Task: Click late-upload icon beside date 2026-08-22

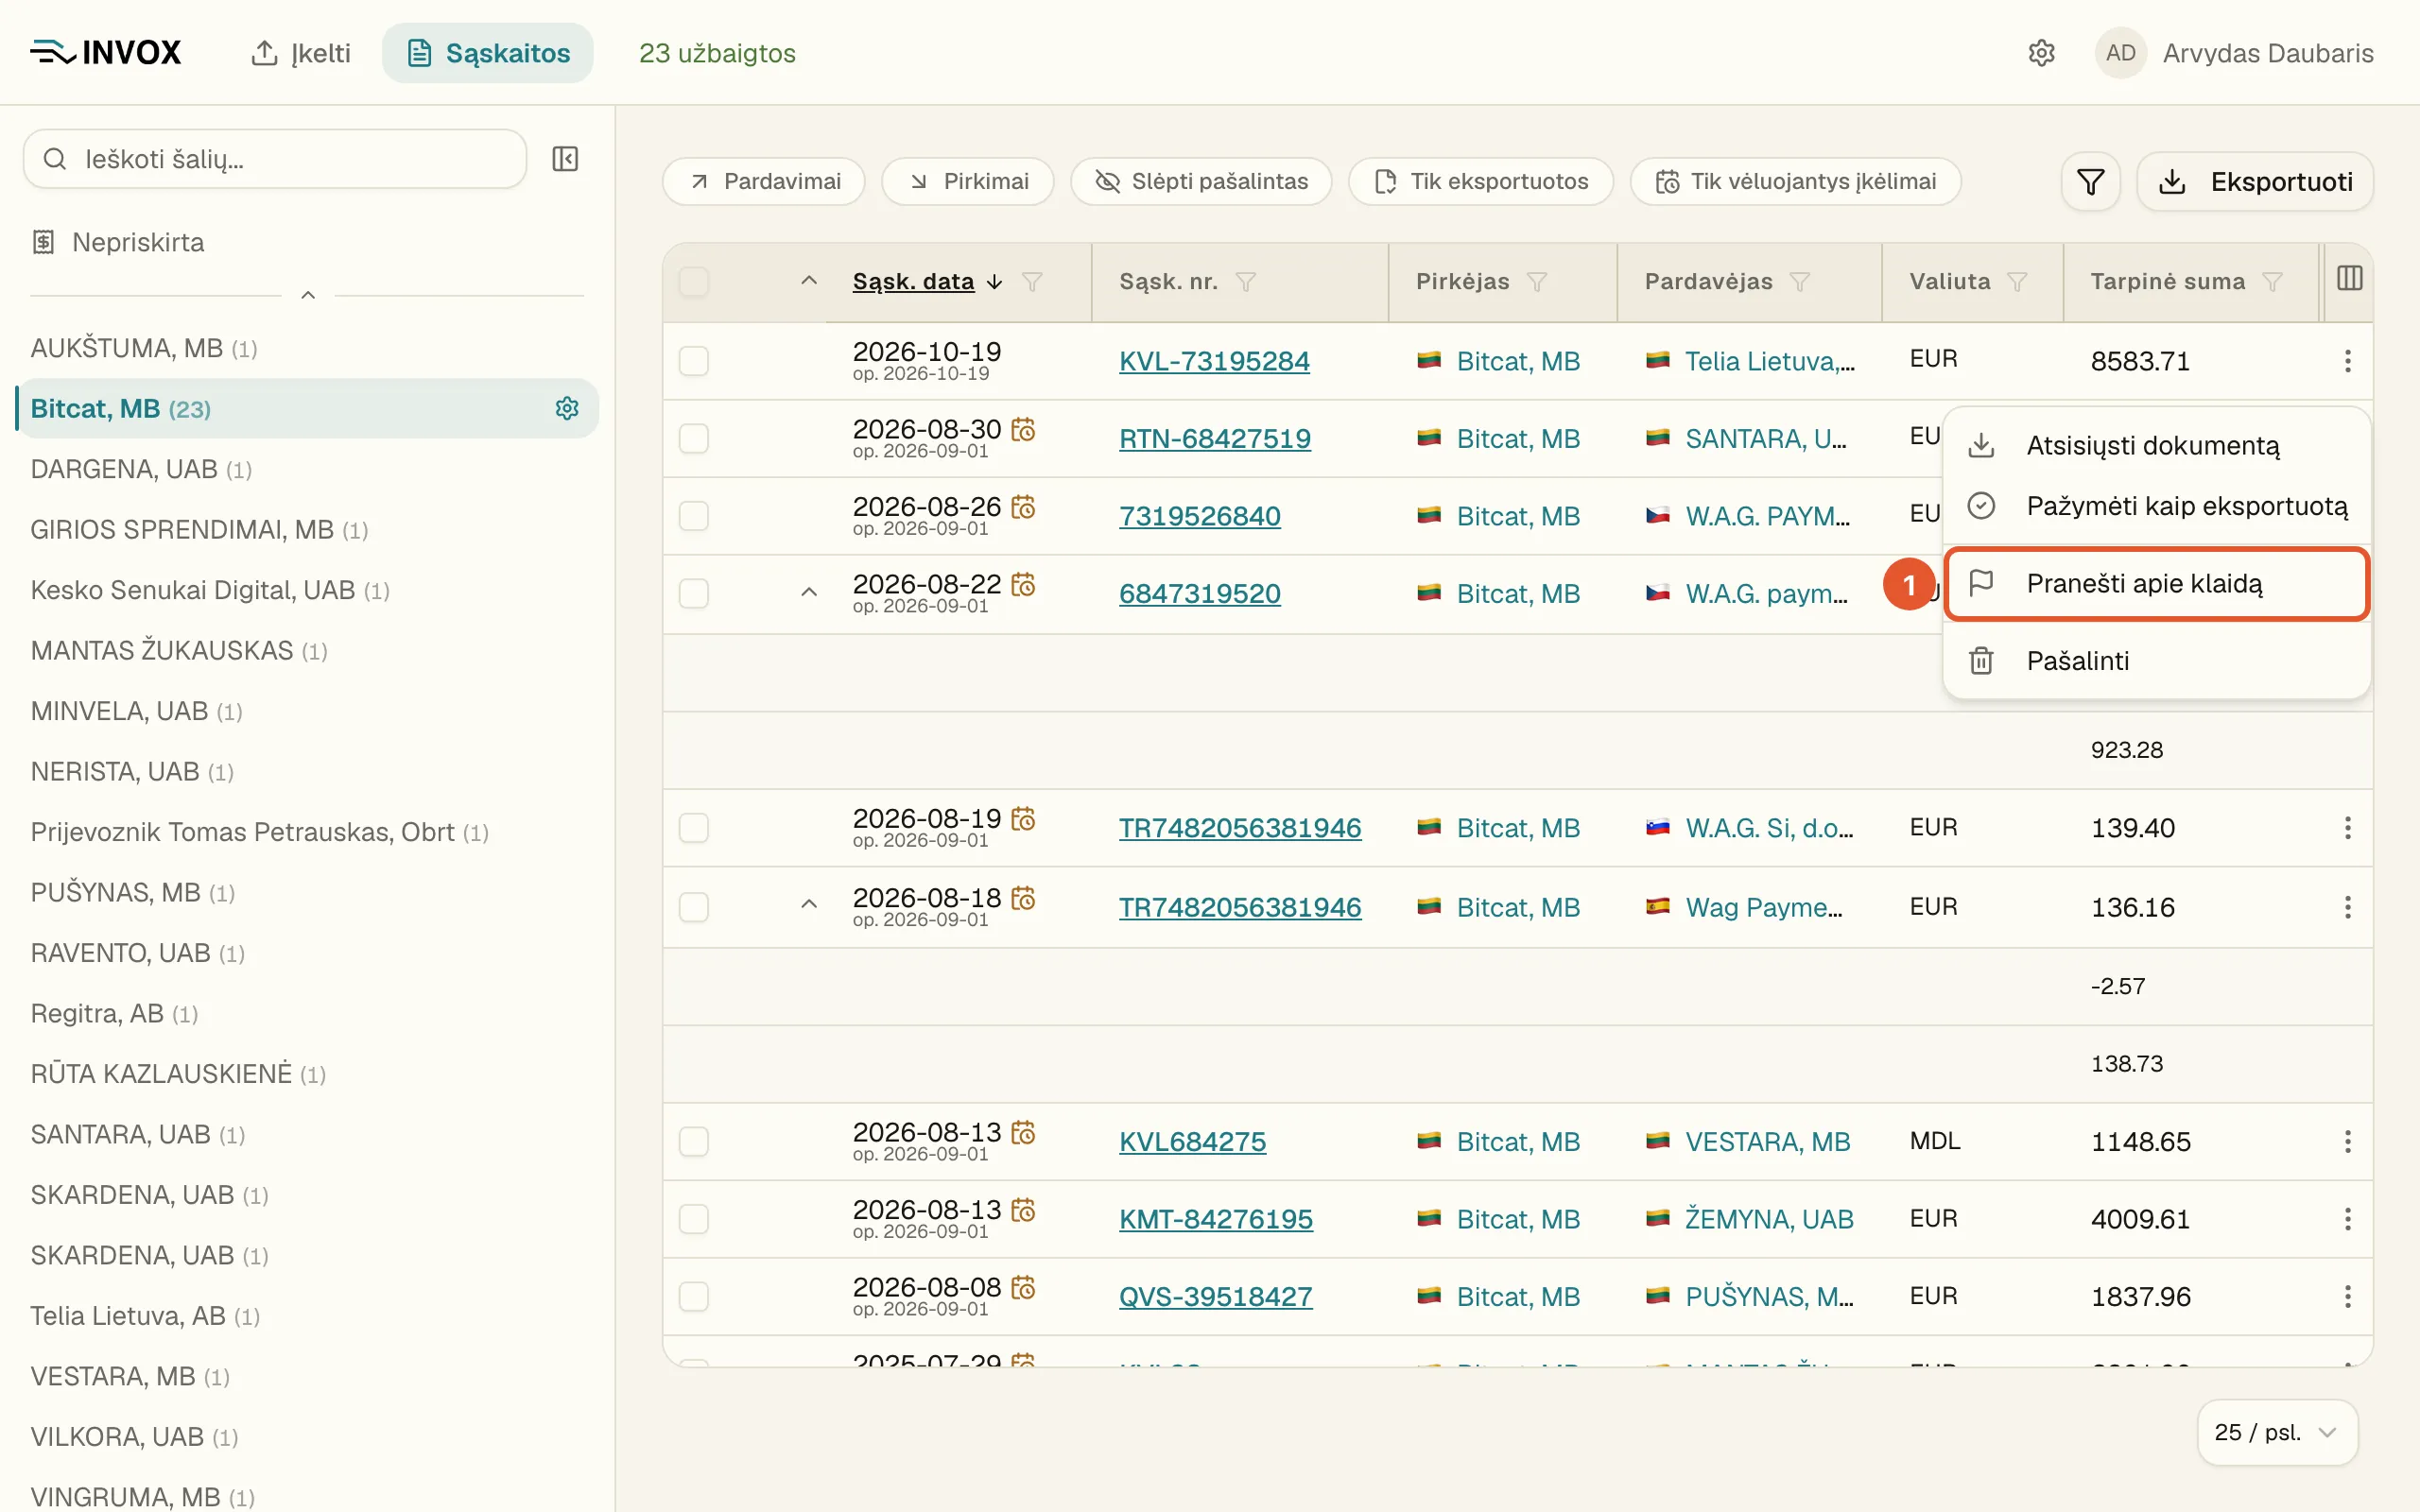Action: pos(1023,584)
